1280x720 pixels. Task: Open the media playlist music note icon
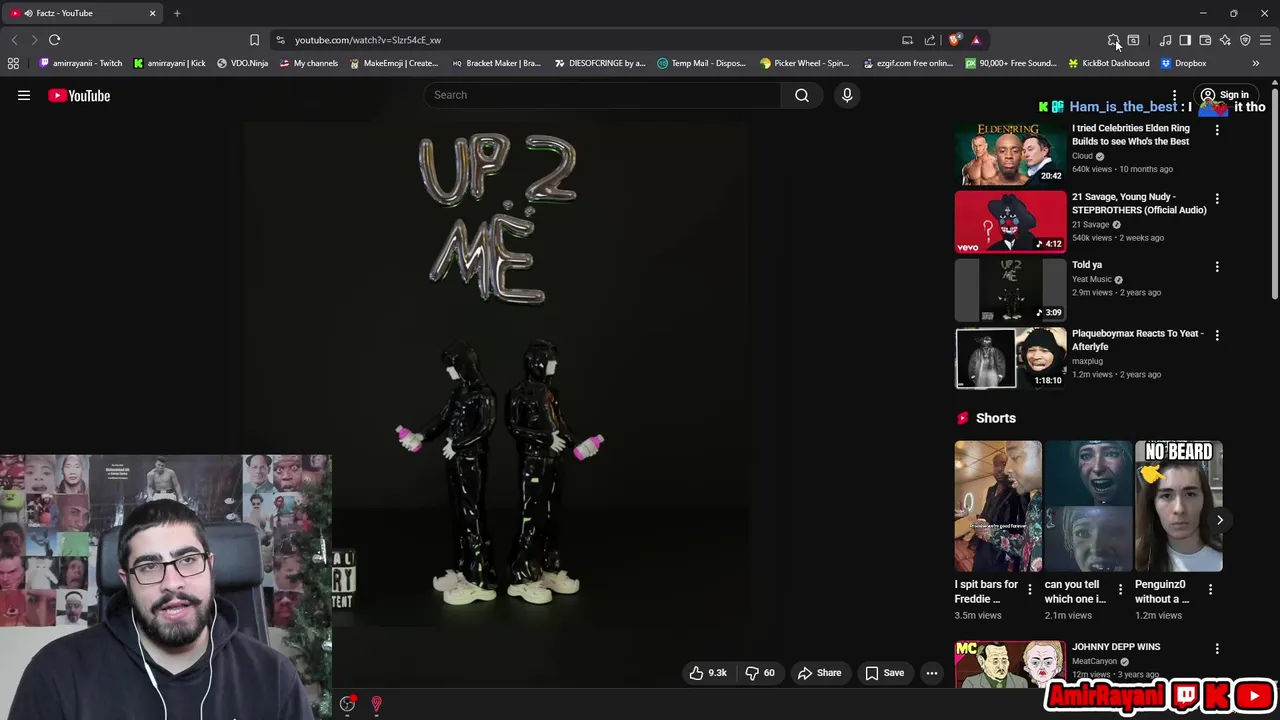[1165, 40]
